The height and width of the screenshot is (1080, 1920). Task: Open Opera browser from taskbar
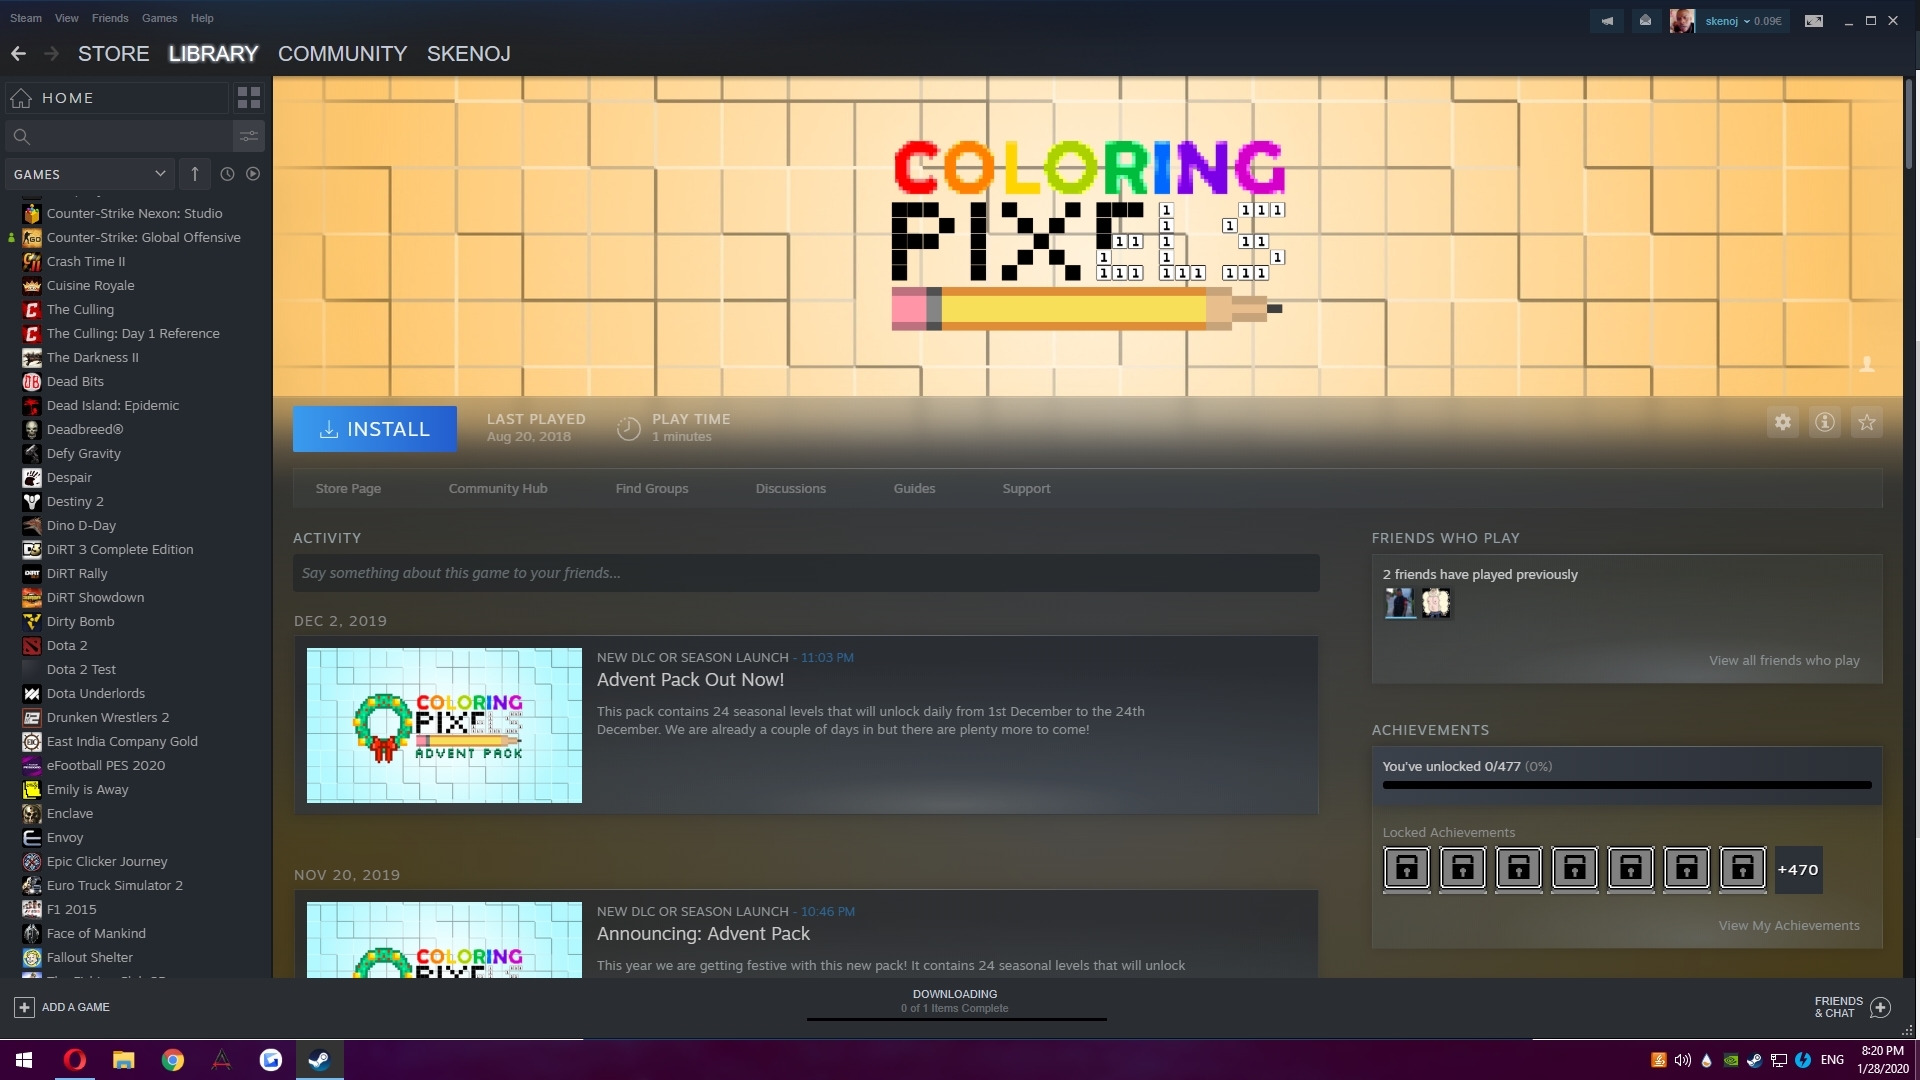click(75, 1060)
